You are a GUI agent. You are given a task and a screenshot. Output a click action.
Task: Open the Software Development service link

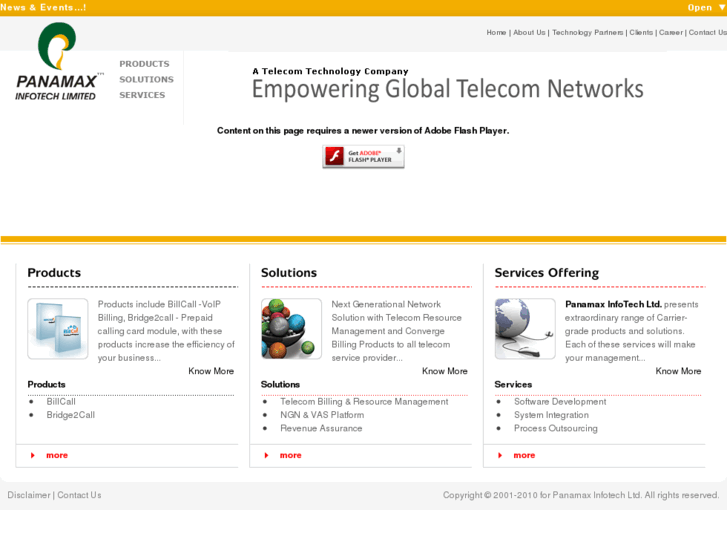(x=560, y=402)
